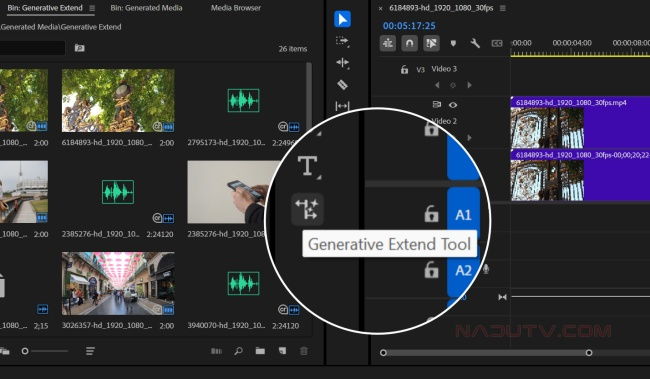This screenshot has height=379, width=650.
Task: Open the timeline panel menu
Action: click(502, 8)
